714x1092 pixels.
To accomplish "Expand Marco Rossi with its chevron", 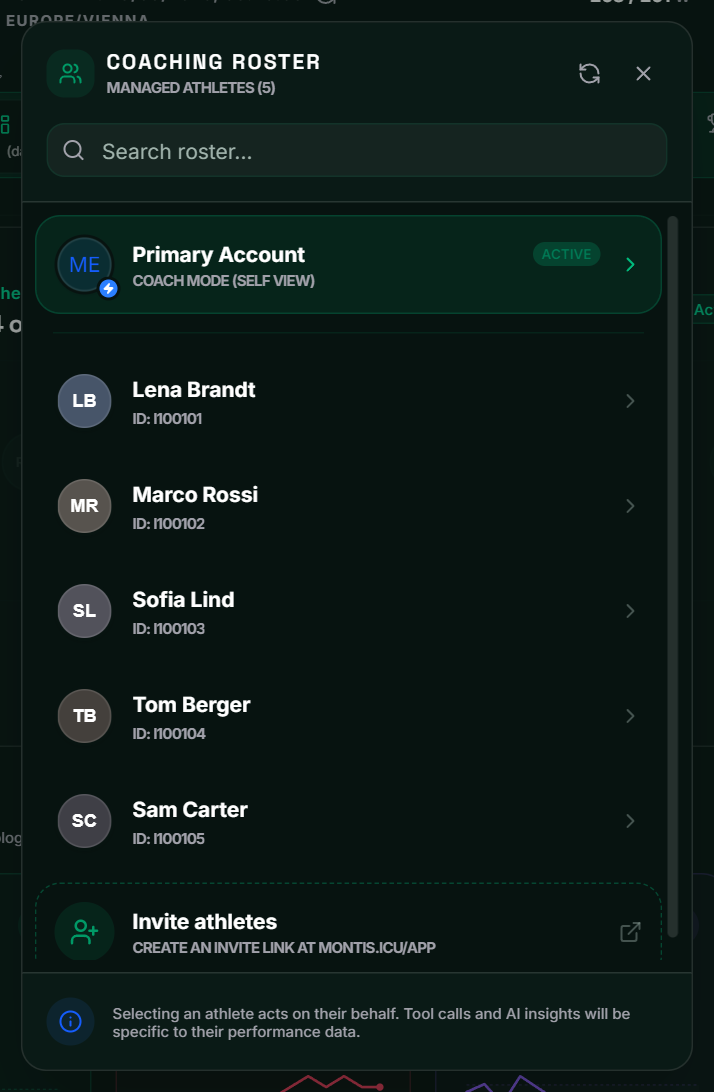I will point(630,506).
